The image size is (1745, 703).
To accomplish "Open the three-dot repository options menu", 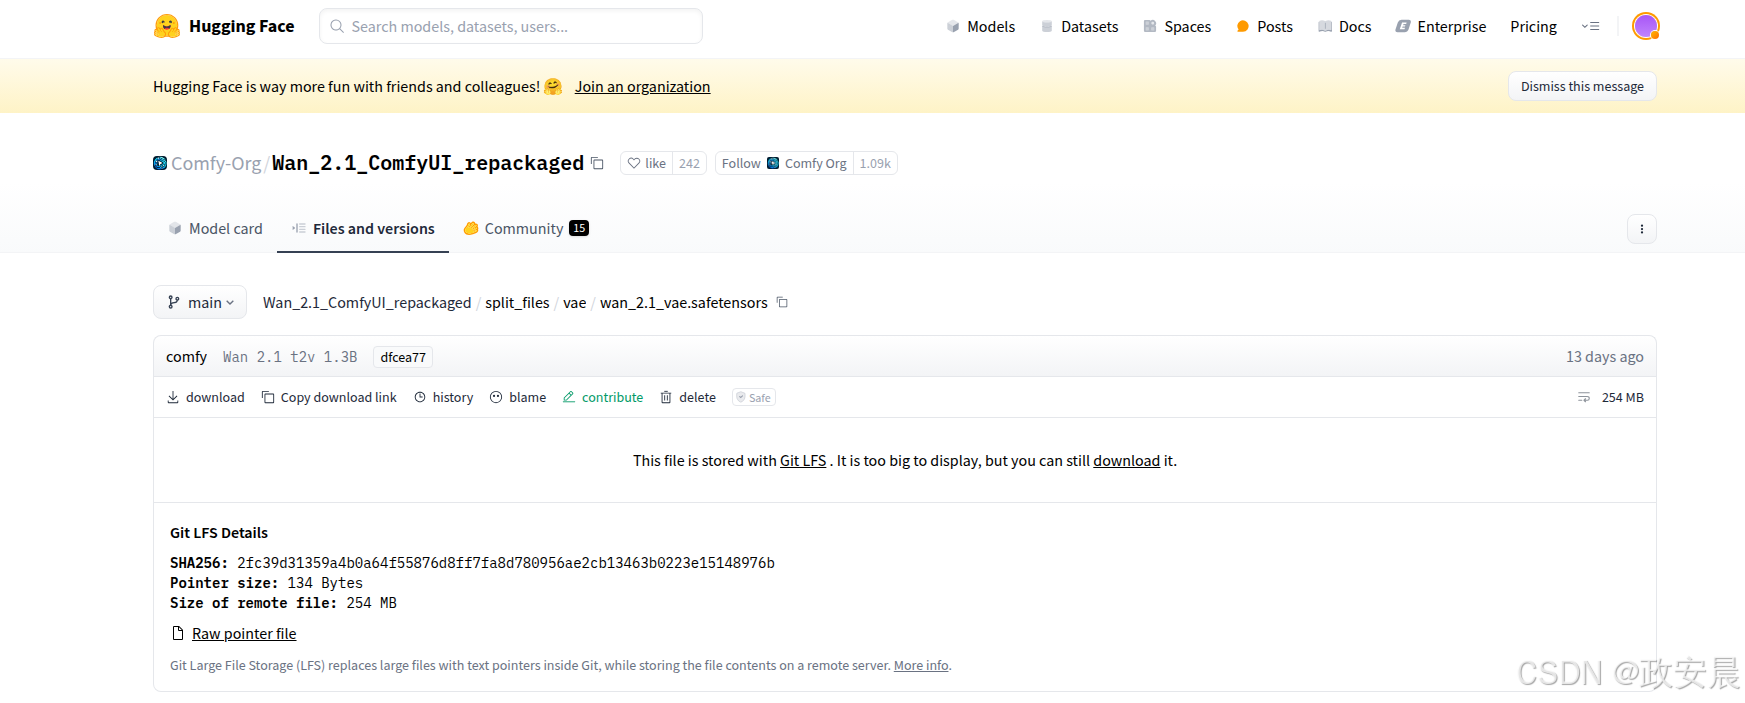I will [x=1641, y=229].
